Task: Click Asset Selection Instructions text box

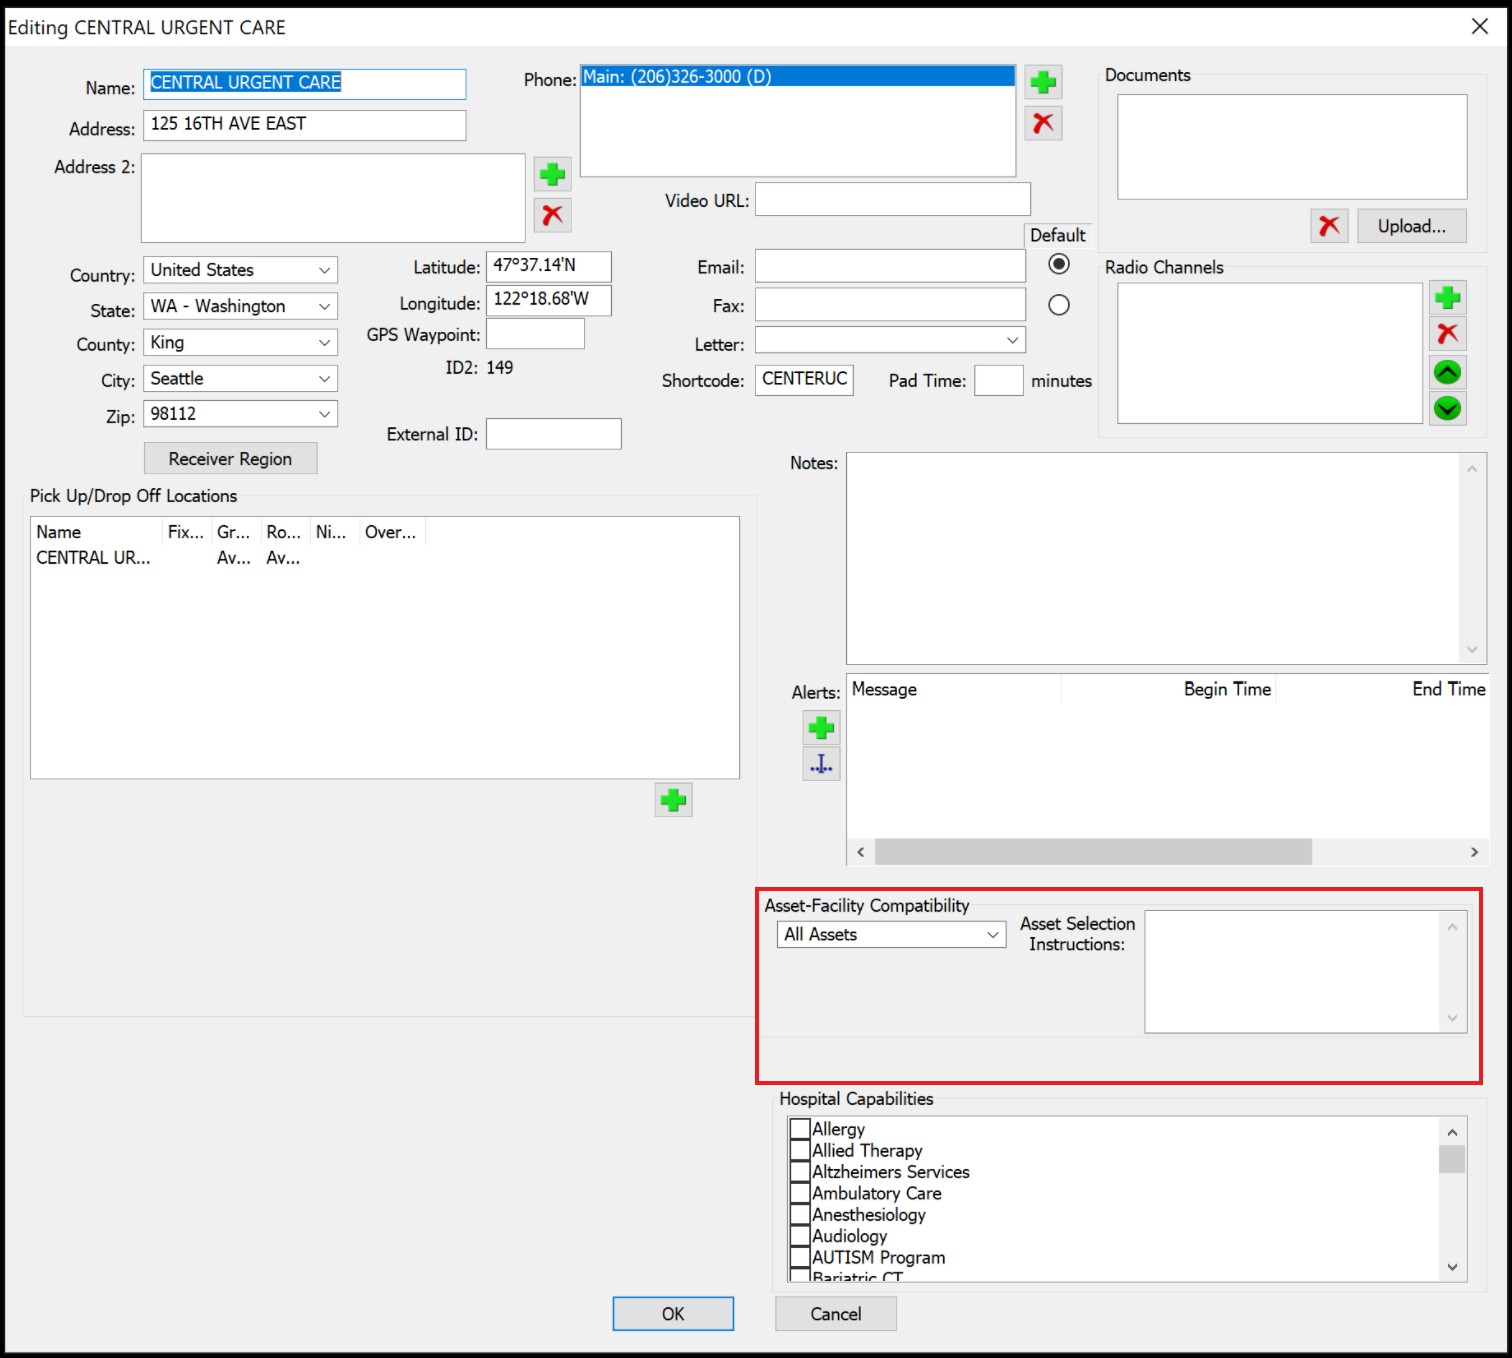Action: click(1293, 971)
